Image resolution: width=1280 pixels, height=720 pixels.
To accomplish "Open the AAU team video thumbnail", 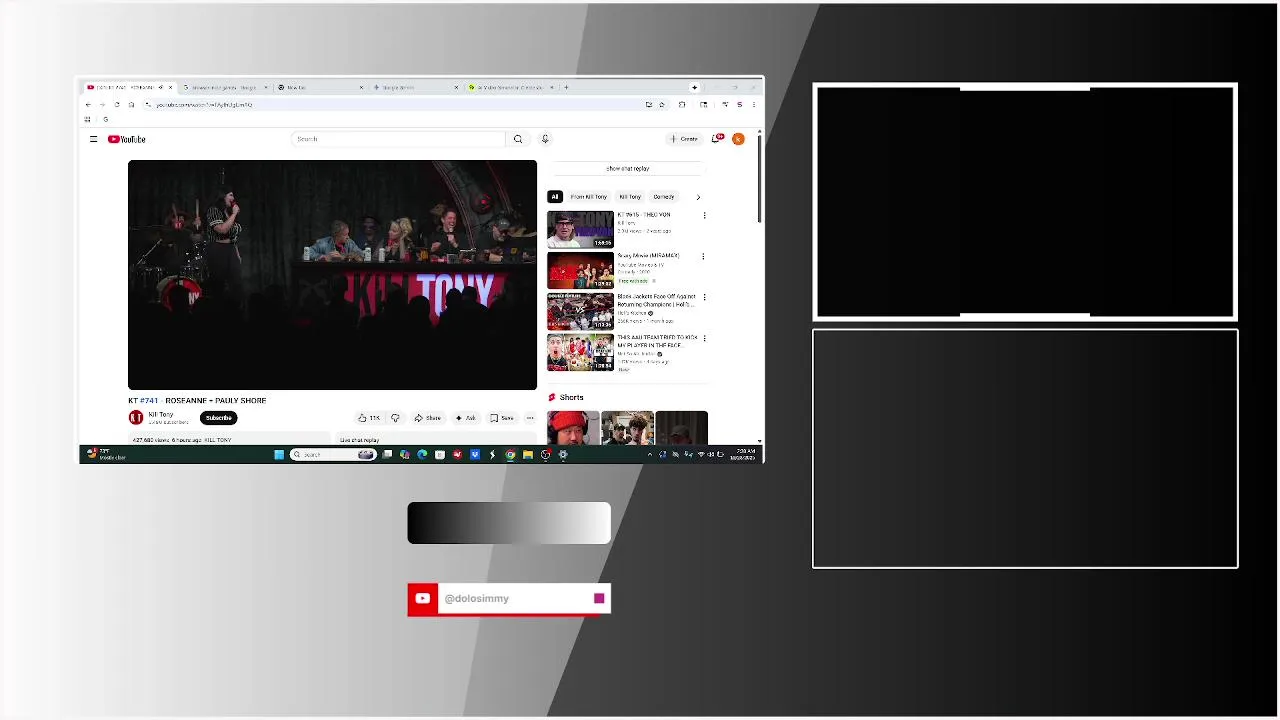I will 580,352.
